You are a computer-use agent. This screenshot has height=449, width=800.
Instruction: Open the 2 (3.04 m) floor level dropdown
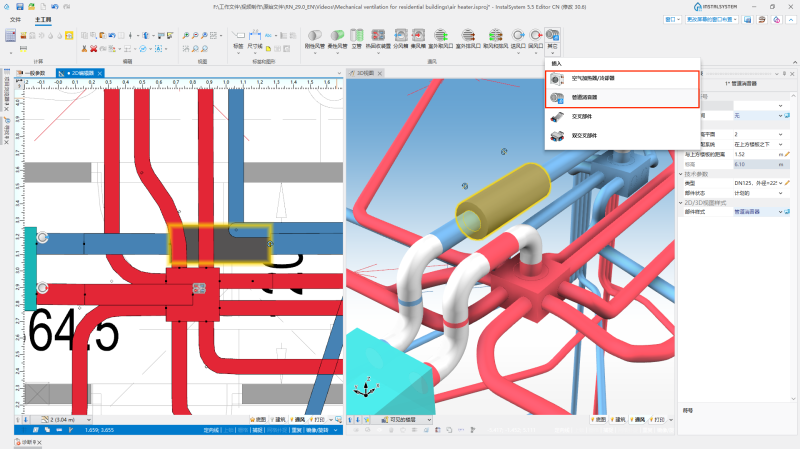click(66, 419)
